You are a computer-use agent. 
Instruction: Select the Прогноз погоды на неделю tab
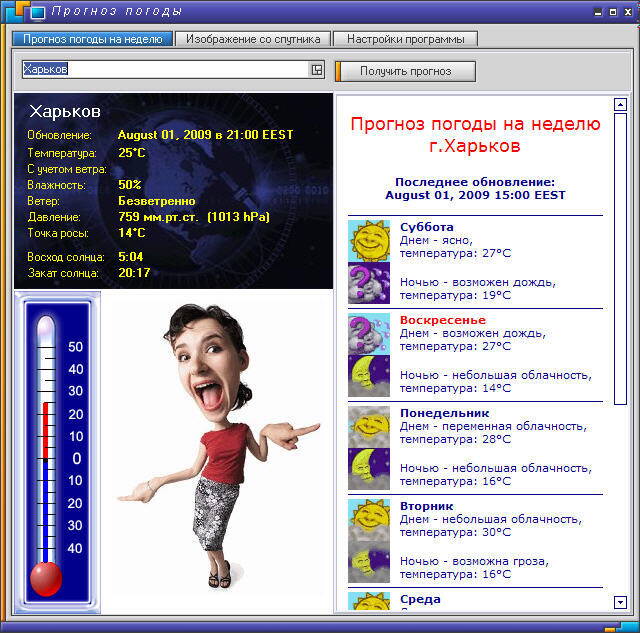[92, 39]
